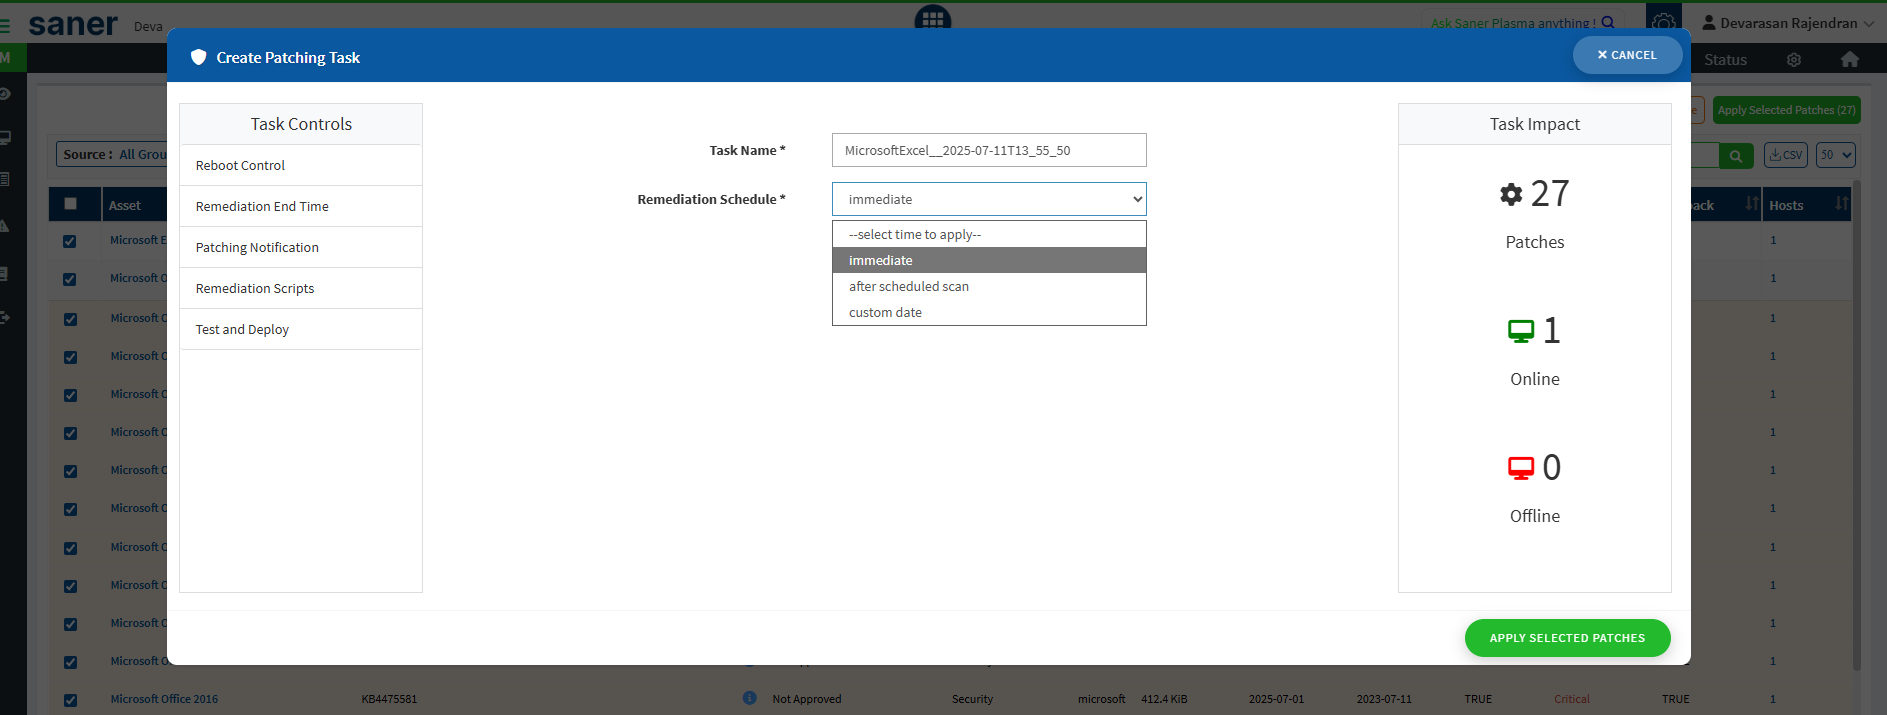Toggle the select-all checkbox in table header
The height and width of the screenshot is (715, 1887).
(x=70, y=204)
